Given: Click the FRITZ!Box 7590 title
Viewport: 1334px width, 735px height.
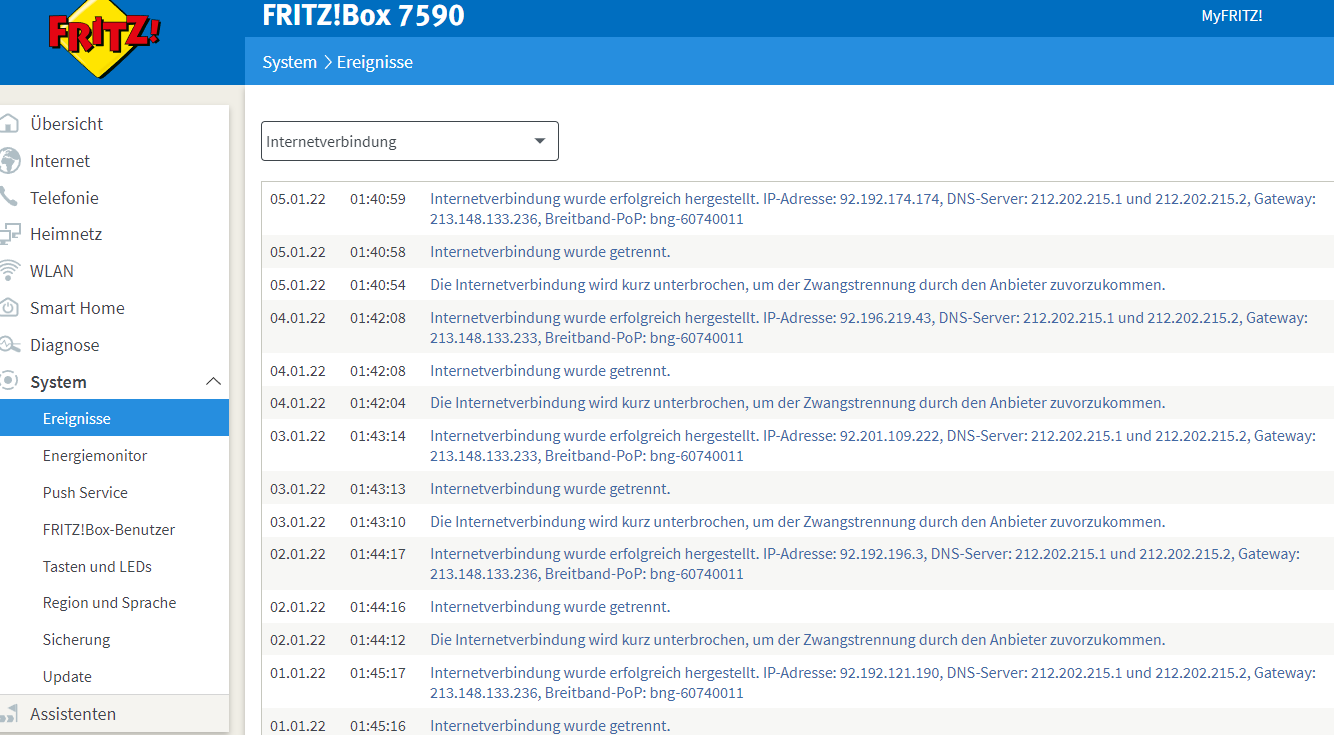Looking at the screenshot, I should coord(363,16).
